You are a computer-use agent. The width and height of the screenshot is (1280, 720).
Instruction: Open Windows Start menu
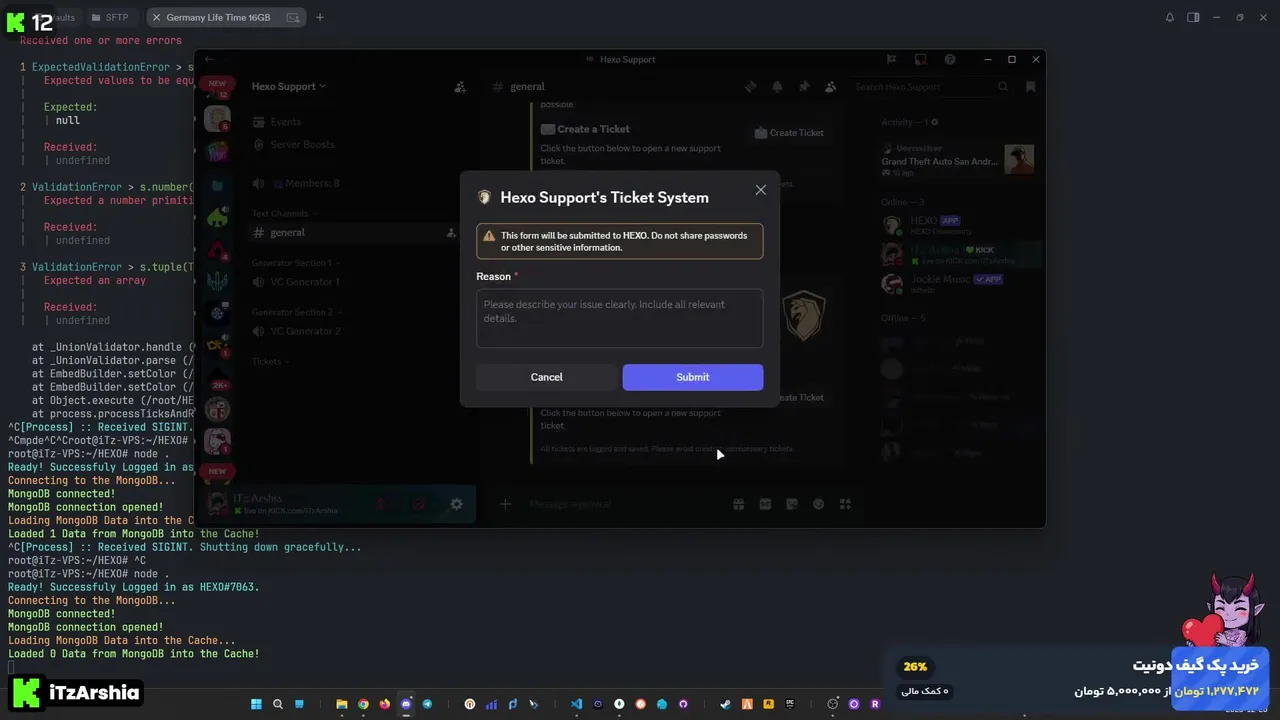click(256, 704)
